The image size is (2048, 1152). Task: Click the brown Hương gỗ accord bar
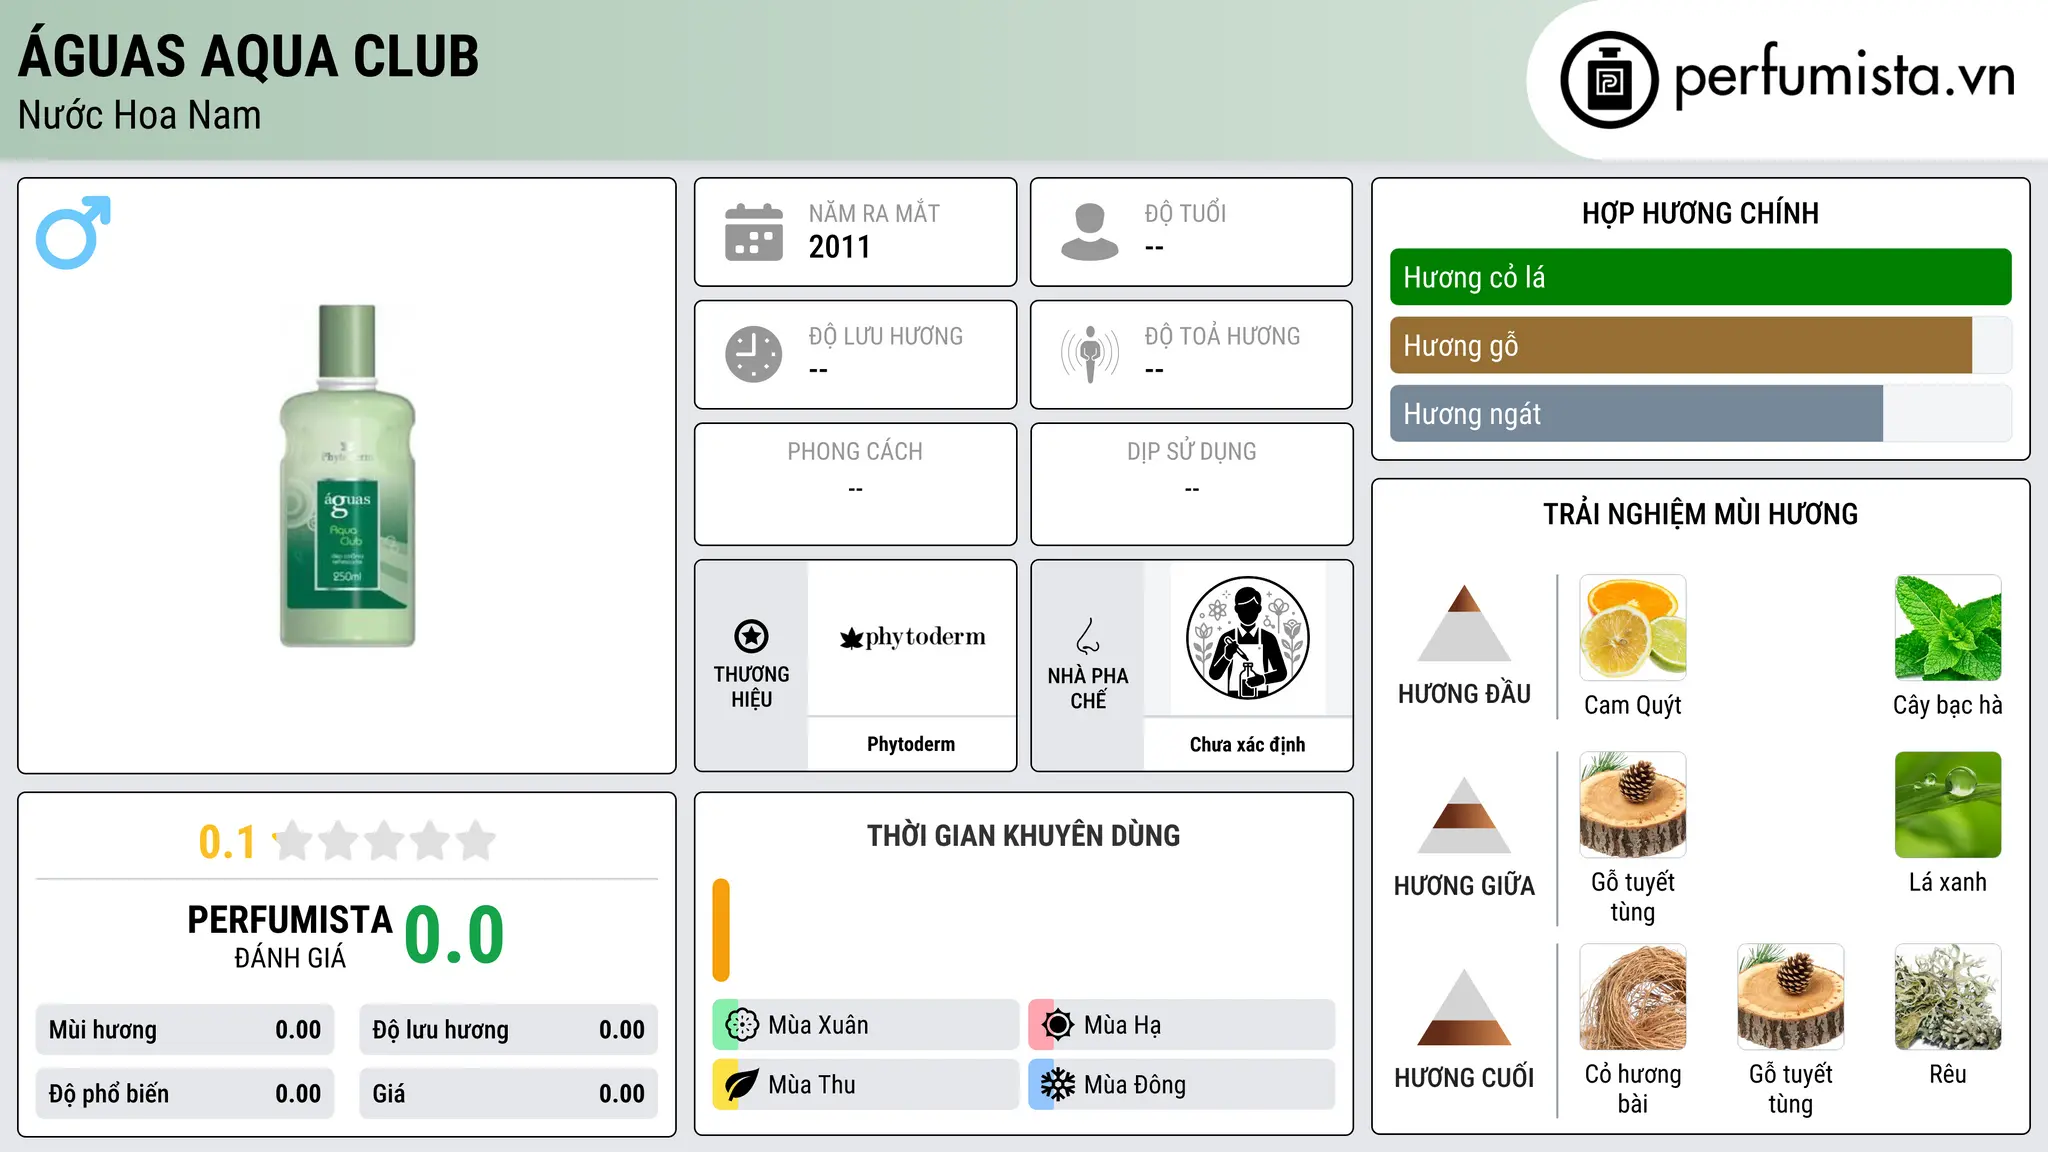[1680, 345]
